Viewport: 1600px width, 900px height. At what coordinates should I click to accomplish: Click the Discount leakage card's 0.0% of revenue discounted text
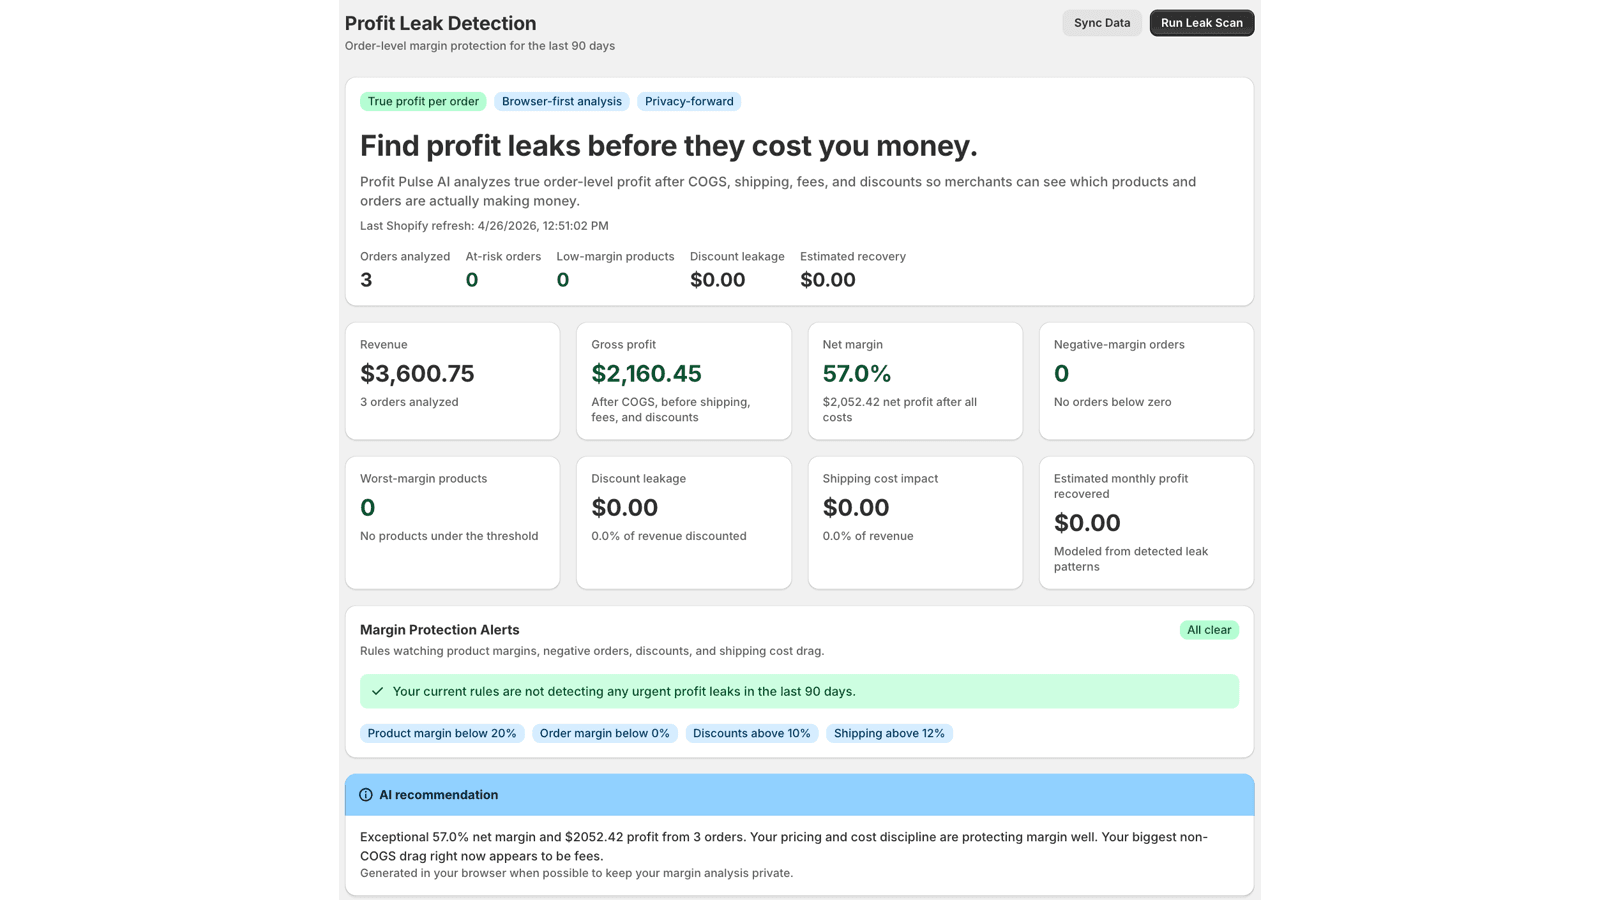669,536
